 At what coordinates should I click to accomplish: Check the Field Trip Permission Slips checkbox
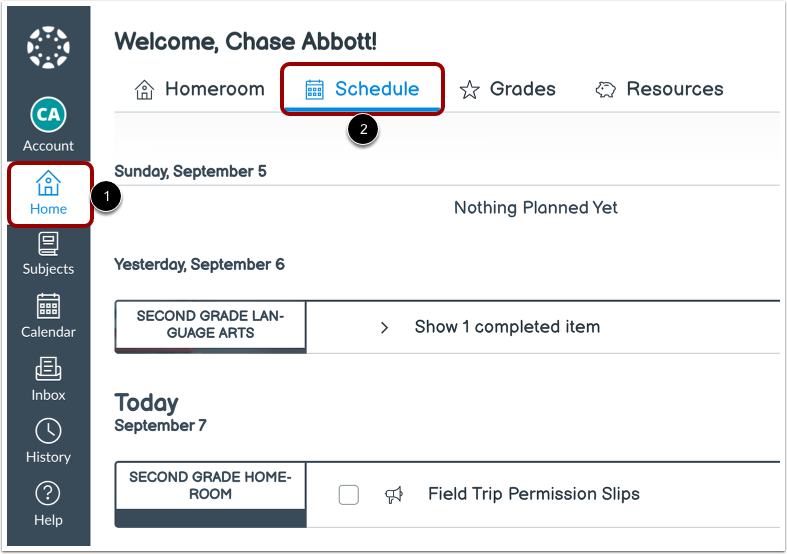[x=348, y=494]
